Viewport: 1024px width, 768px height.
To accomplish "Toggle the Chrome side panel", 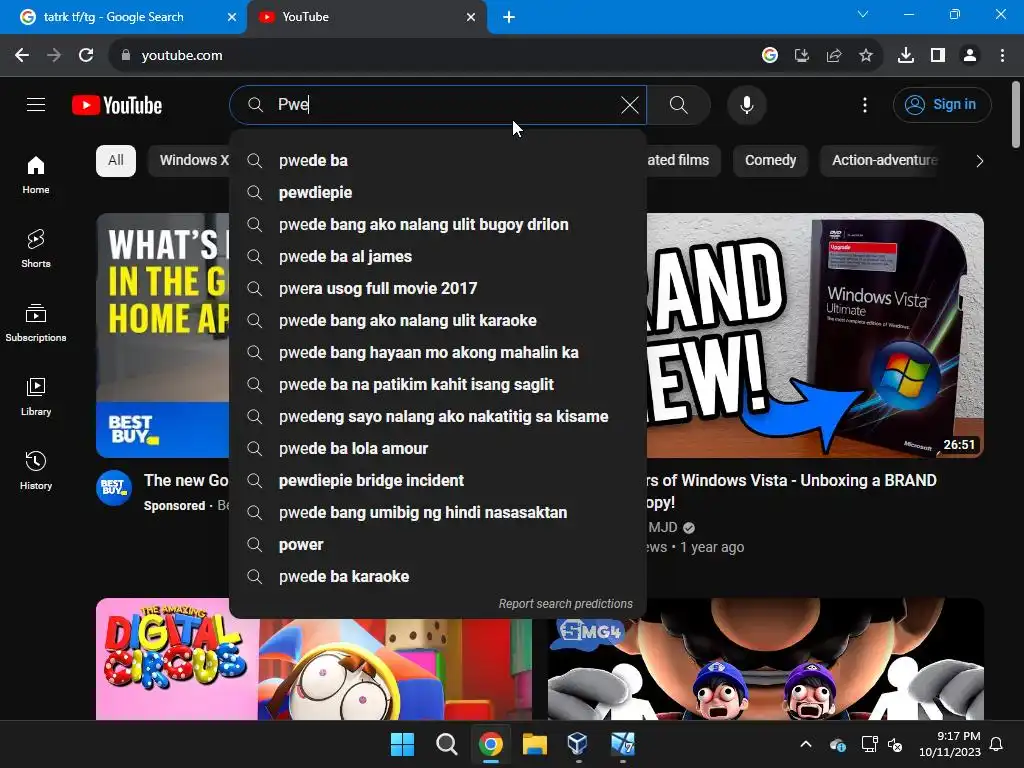I will pos(938,56).
